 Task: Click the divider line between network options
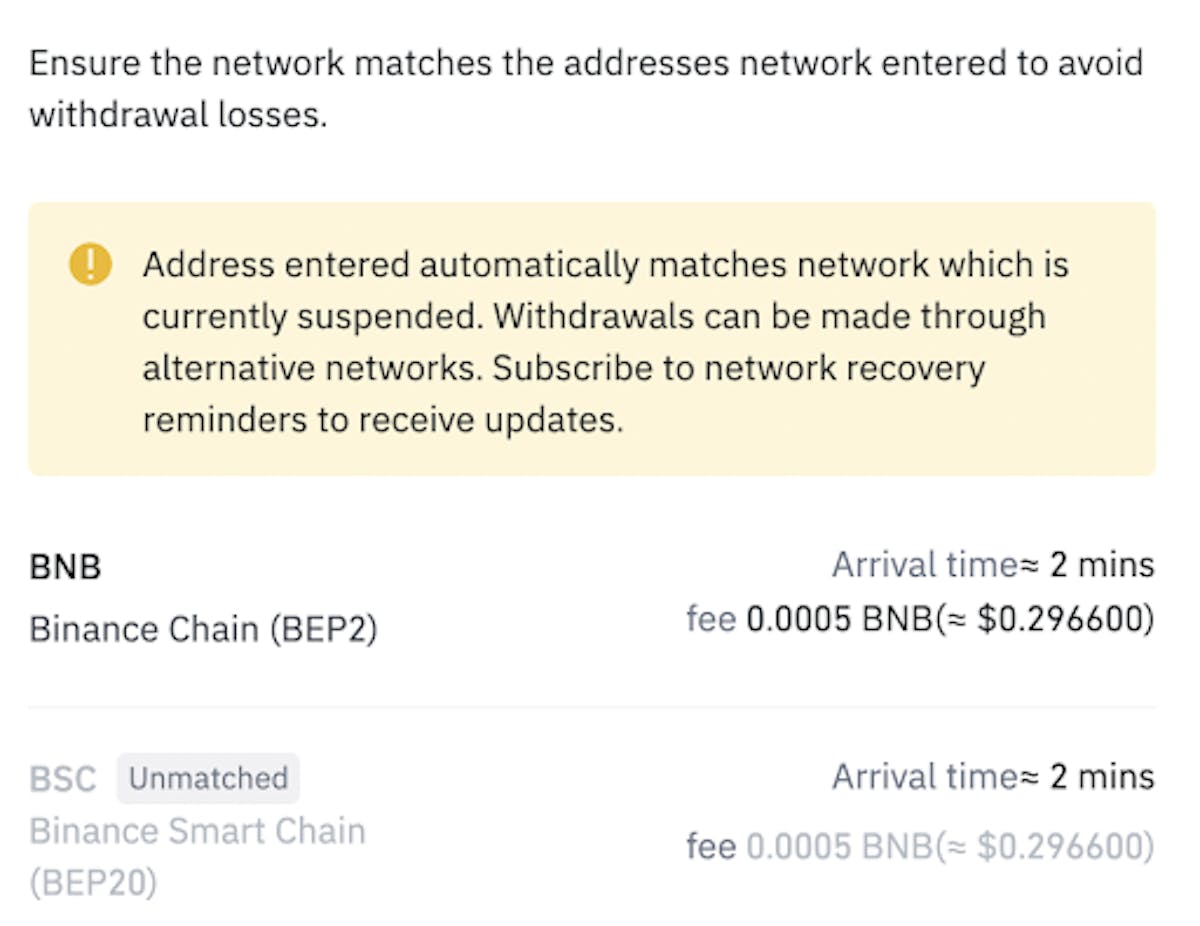(592, 707)
